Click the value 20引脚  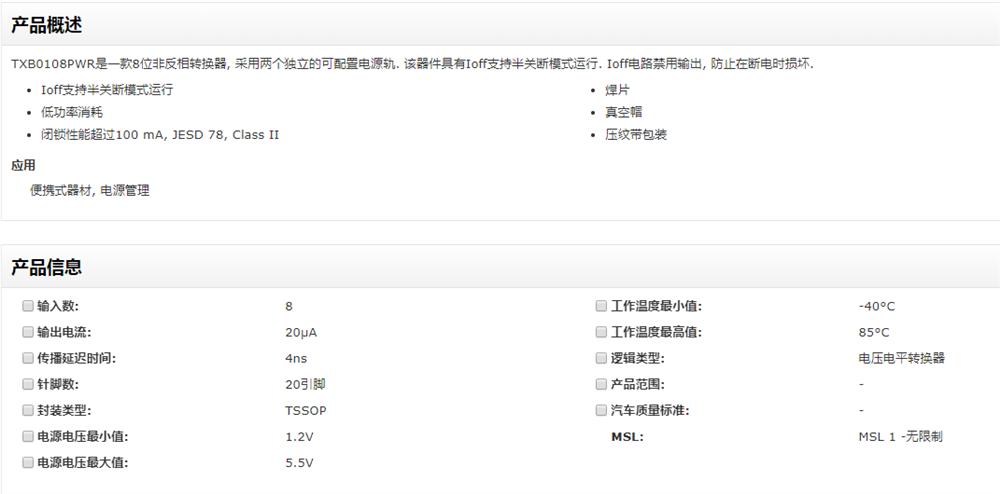305,384
